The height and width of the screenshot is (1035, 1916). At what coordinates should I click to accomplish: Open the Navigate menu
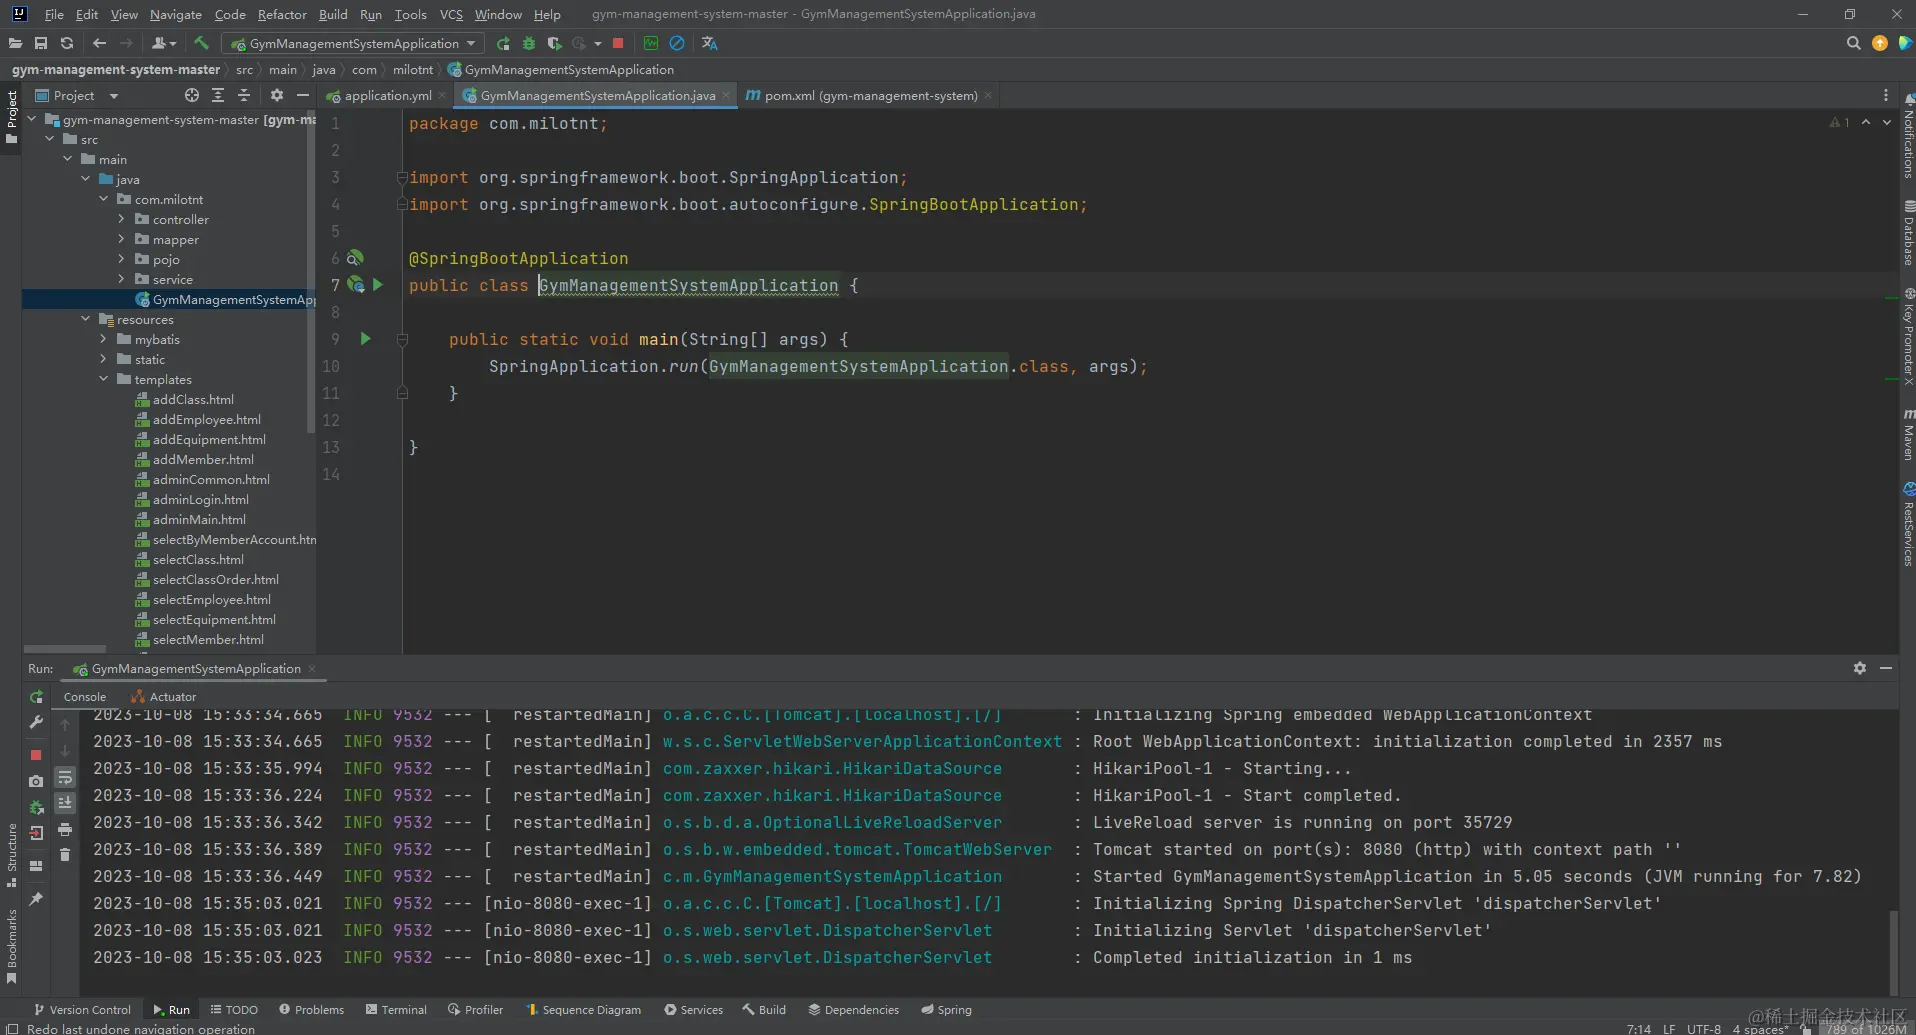coord(176,14)
